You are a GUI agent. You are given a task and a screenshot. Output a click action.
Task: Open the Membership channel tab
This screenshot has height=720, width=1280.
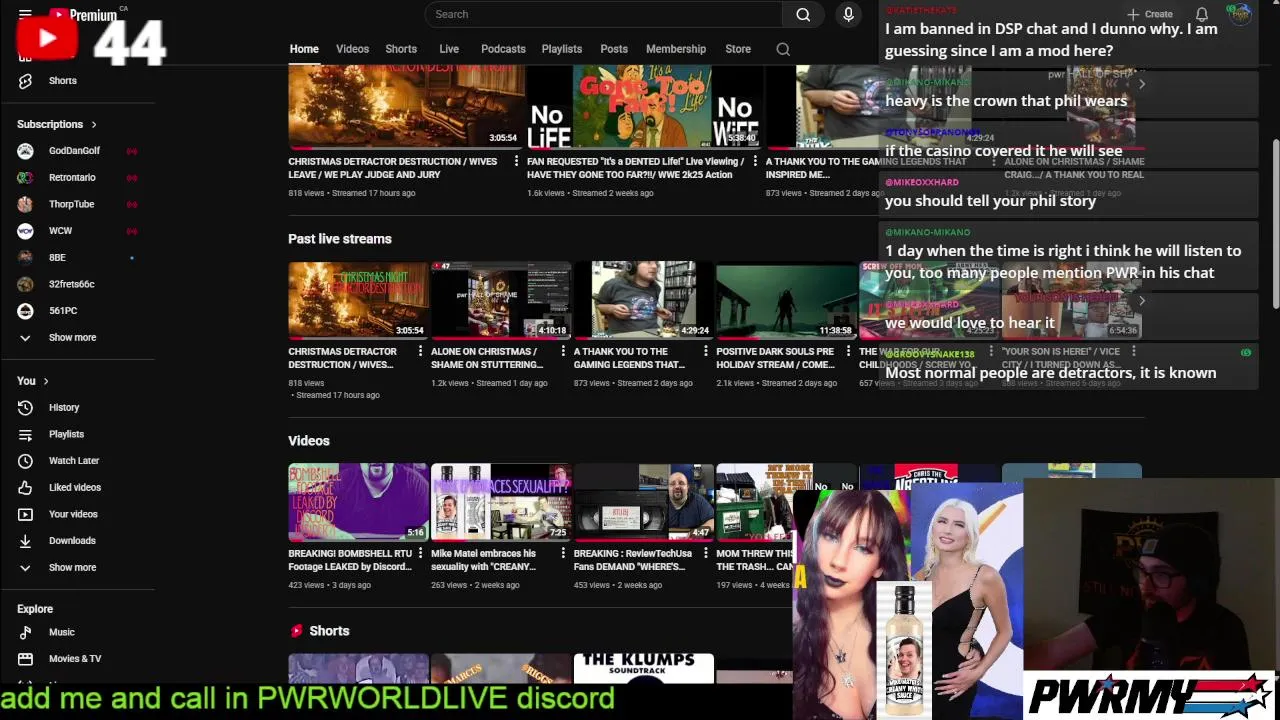coord(676,49)
